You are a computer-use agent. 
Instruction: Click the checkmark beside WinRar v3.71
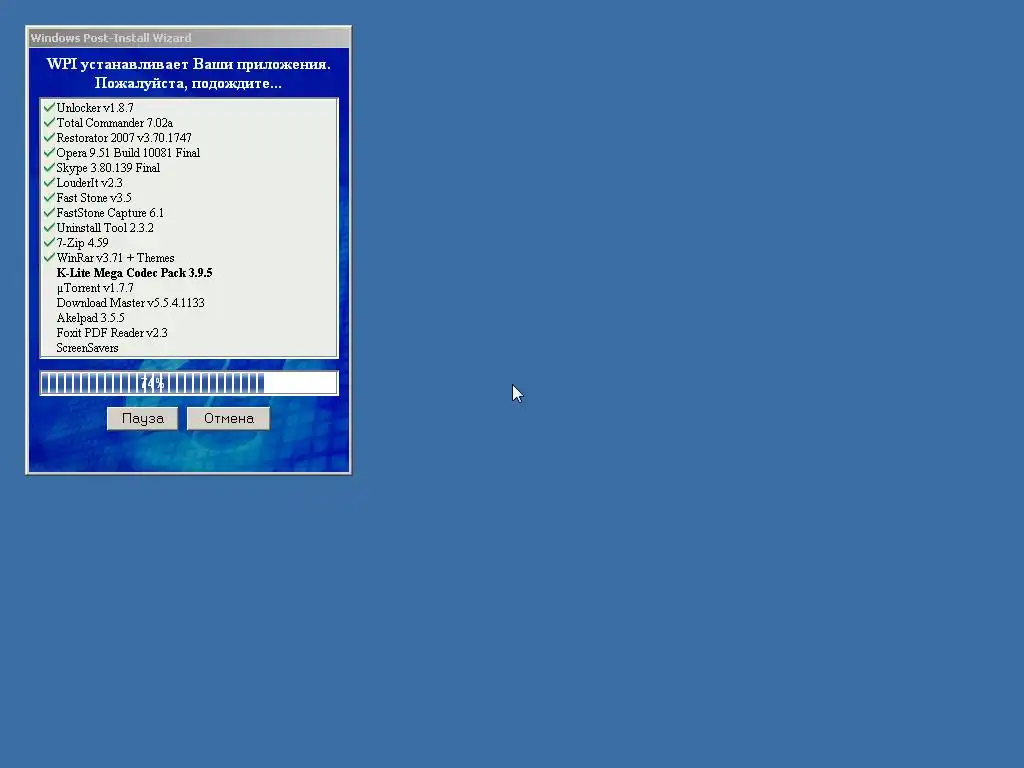[49, 257]
